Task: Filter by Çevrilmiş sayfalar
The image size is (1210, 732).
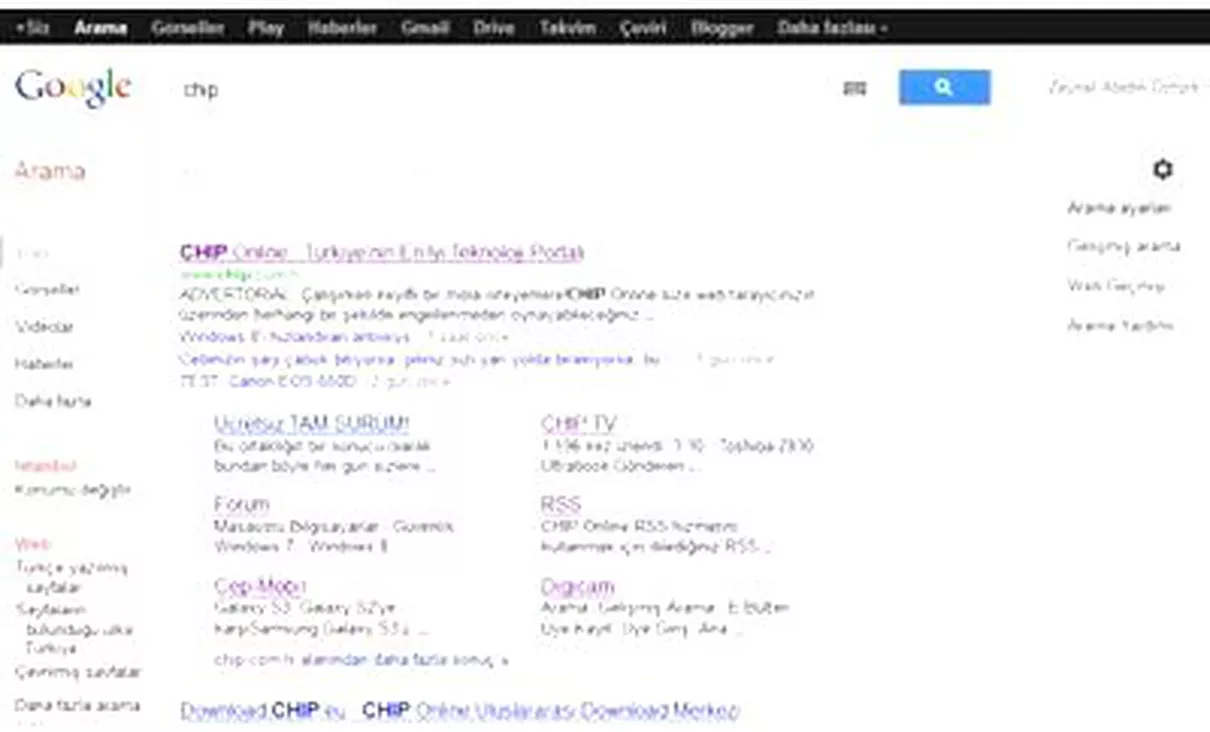Action: click(x=78, y=672)
